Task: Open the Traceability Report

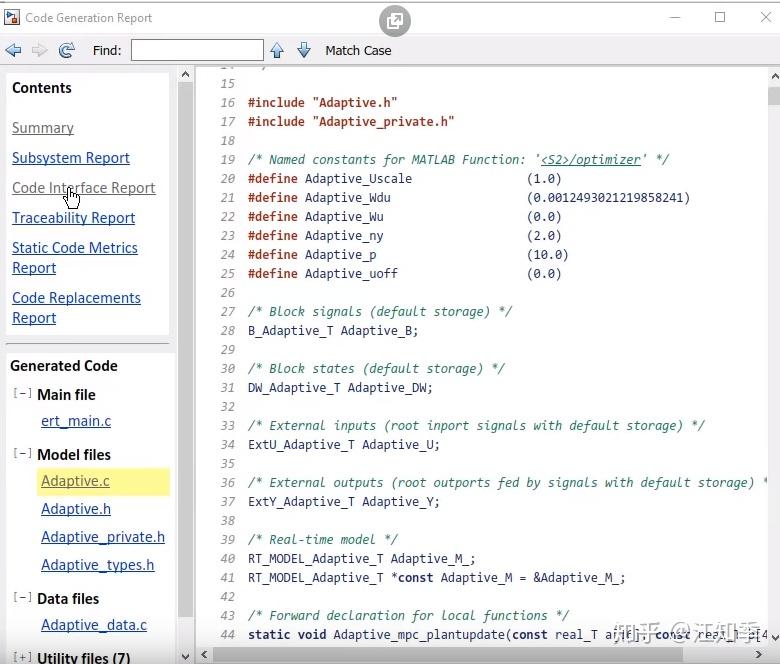Action: click(x=74, y=218)
